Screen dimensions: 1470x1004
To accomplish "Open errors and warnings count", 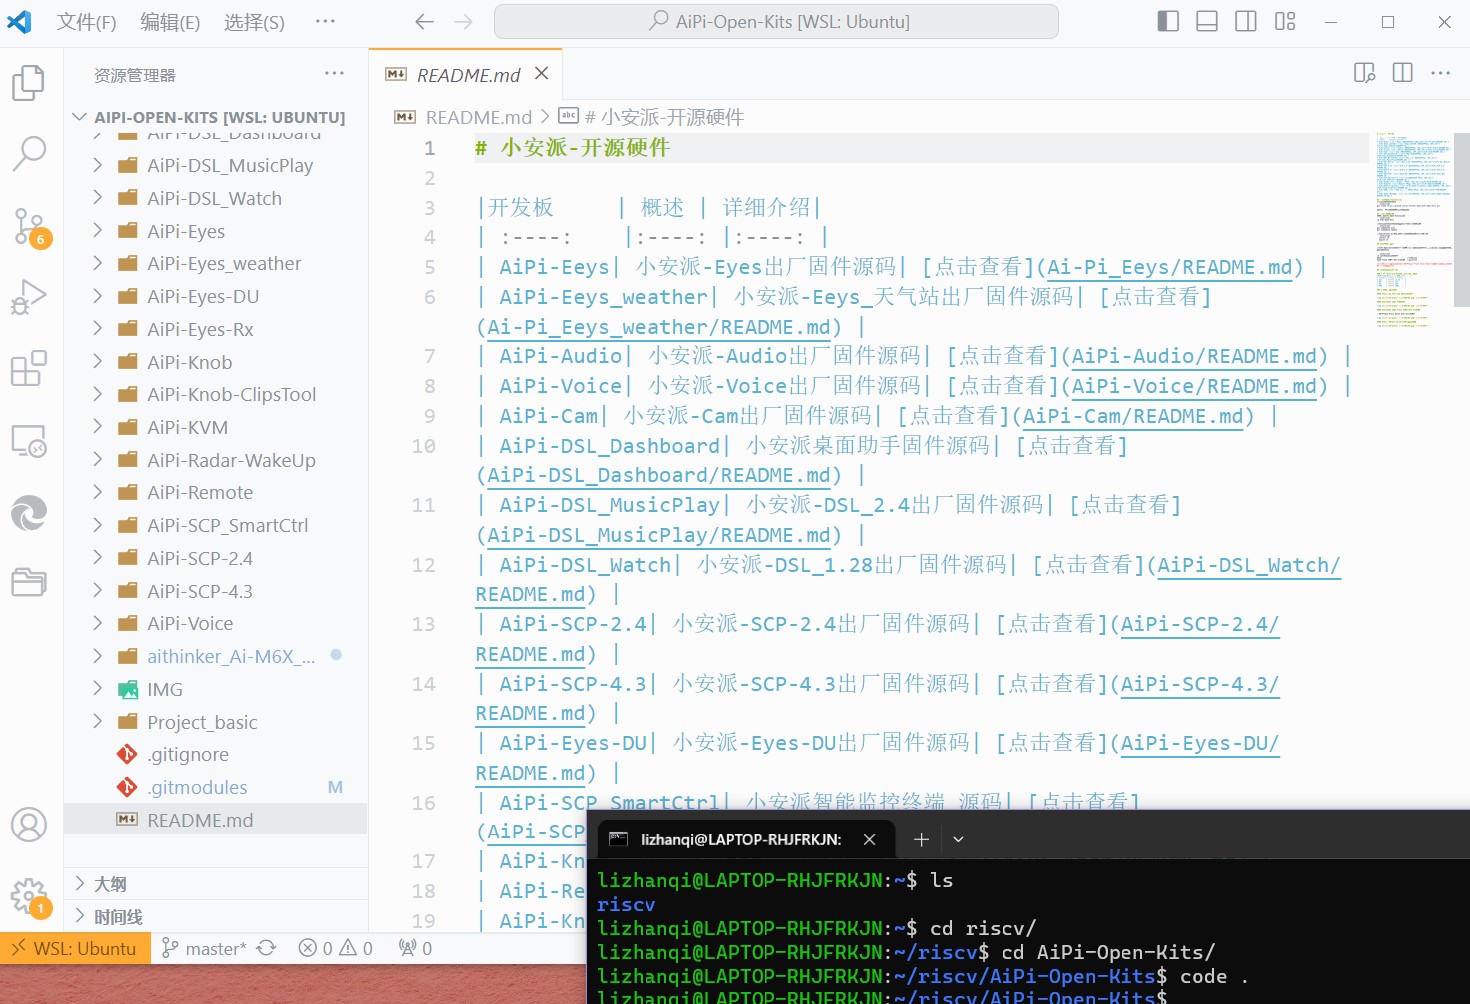I will coord(336,948).
